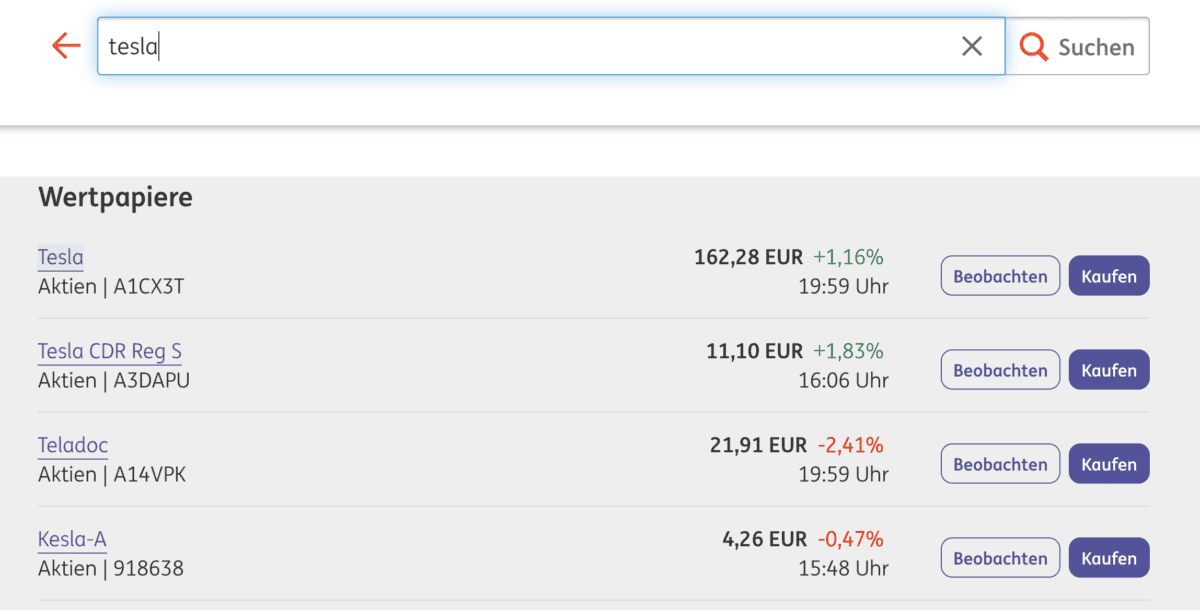Screen dimensions: 1200x610
Task: Click the green +1,16% change for Tesla
Action: coord(851,256)
